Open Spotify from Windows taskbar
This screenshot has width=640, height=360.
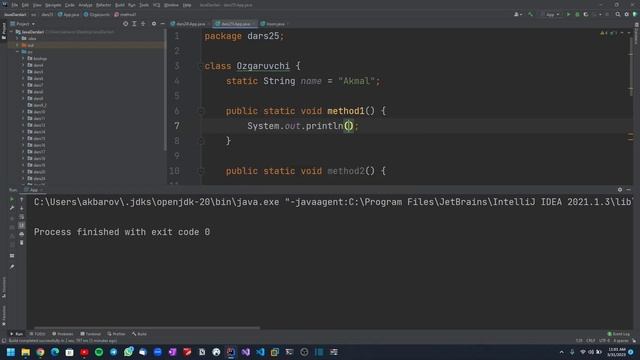[x=99, y=352]
